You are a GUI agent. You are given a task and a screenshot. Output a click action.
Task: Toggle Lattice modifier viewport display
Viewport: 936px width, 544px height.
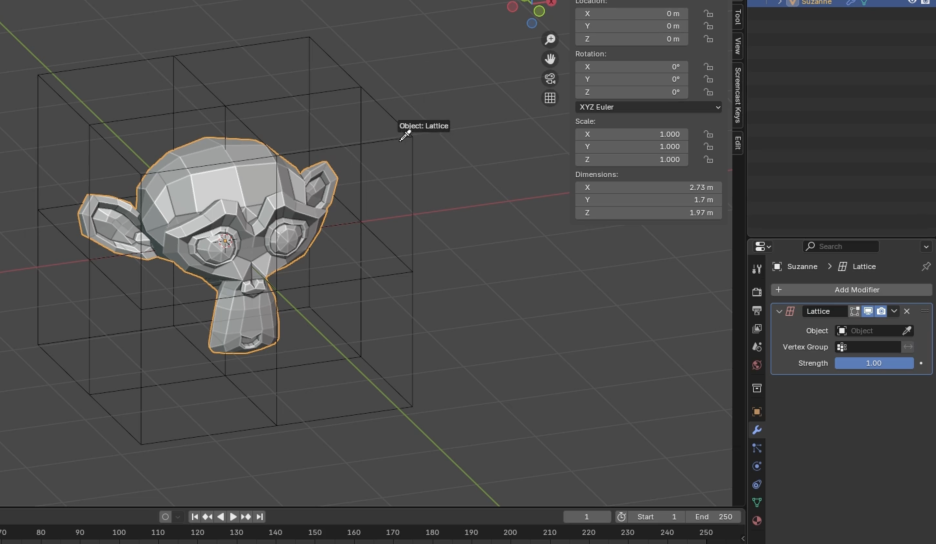pos(868,311)
